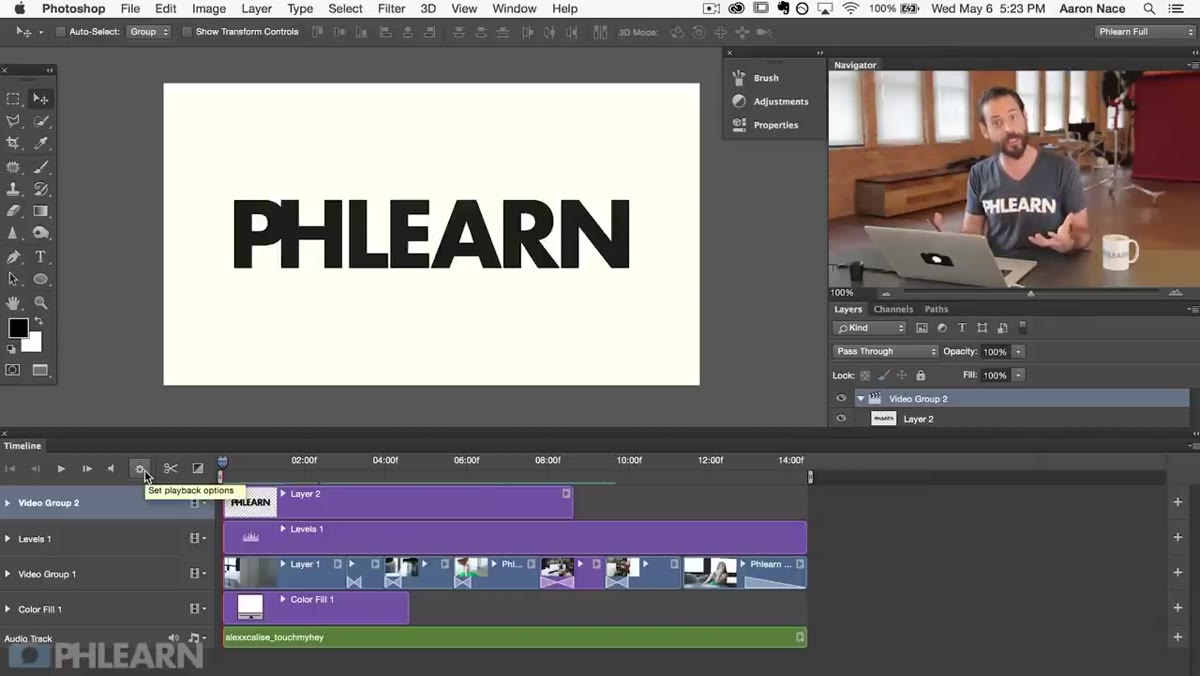The width and height of the screenshot is (1200, 676).
Task: Split clip at playhead with scissors
Action: tap(171, 468)
